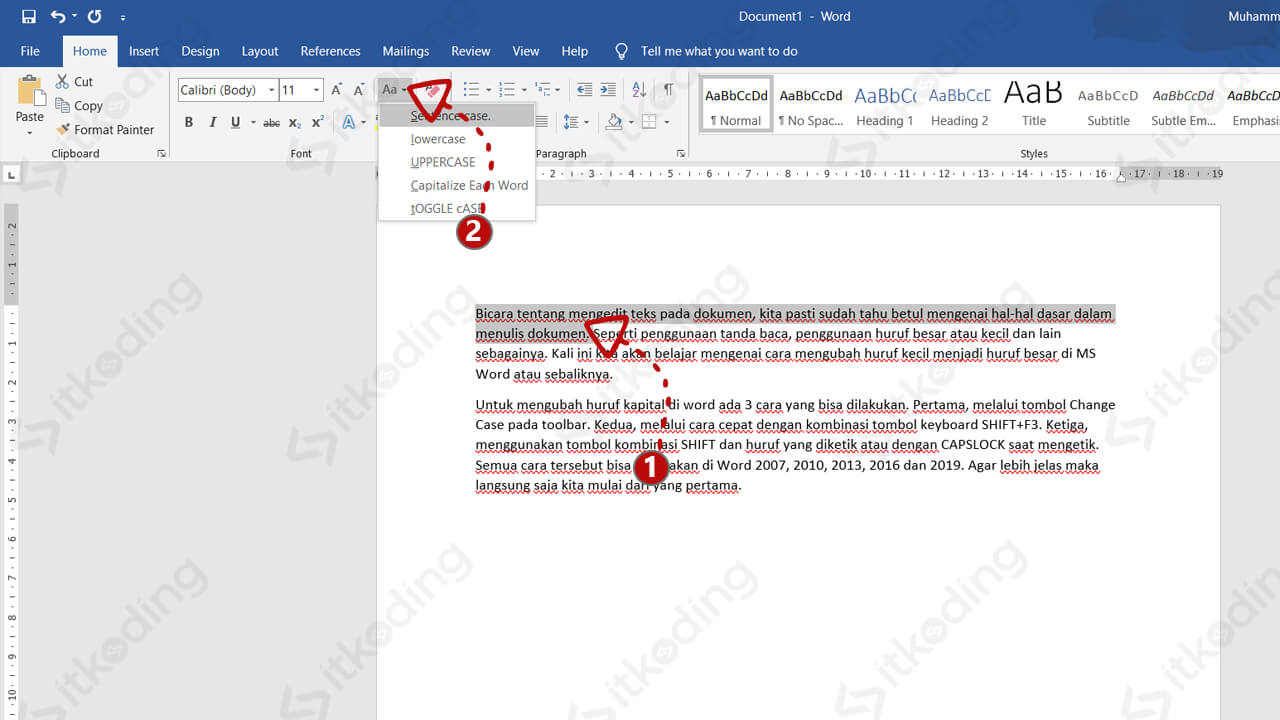1280x720 pixels.
Task: Decrease paragraph indent
Action: 584,90
